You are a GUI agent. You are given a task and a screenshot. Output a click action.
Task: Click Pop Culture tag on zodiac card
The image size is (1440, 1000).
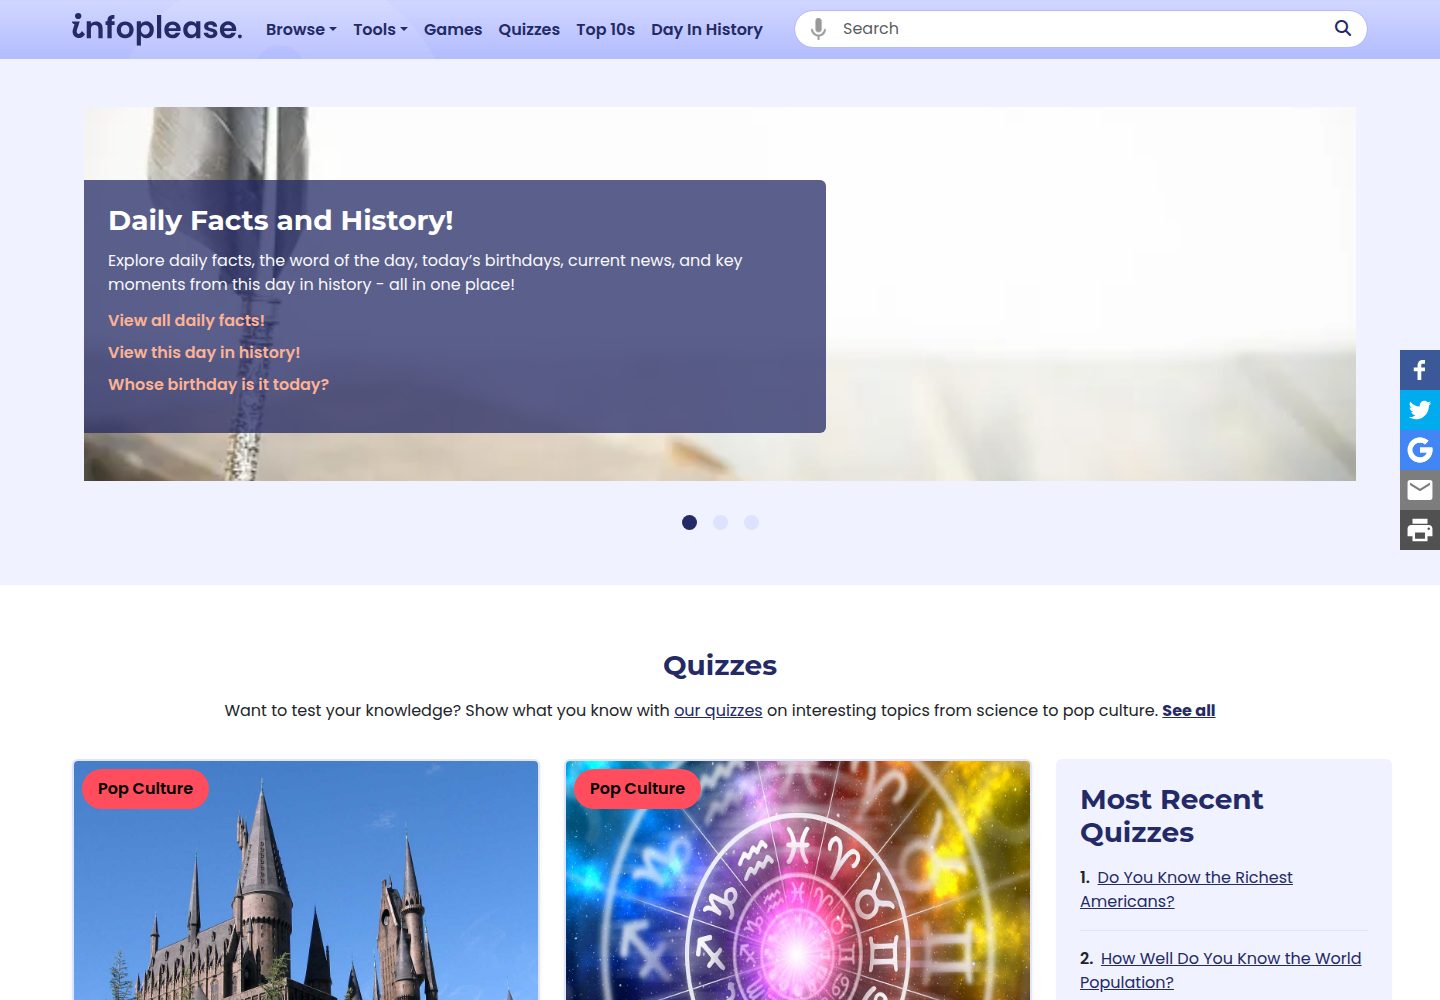pyautogui.click(x=637, y=788)
